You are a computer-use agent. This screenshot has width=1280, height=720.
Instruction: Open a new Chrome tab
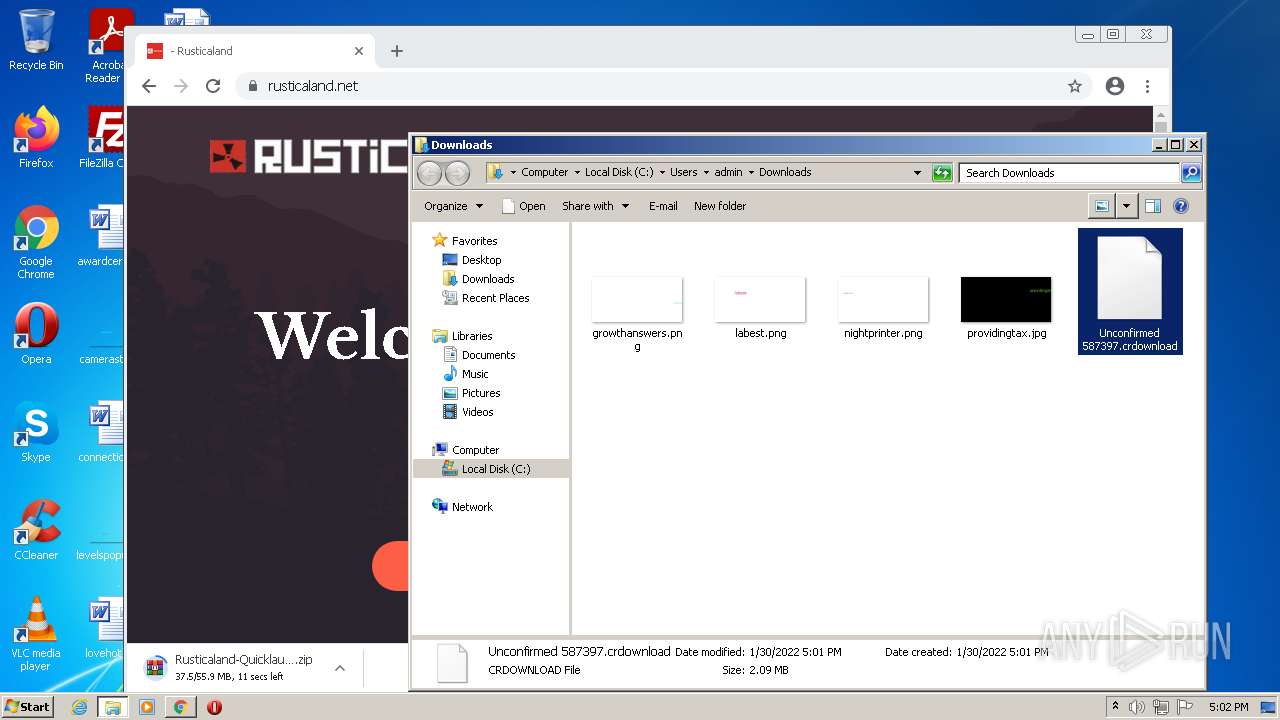tap(397, 51)
